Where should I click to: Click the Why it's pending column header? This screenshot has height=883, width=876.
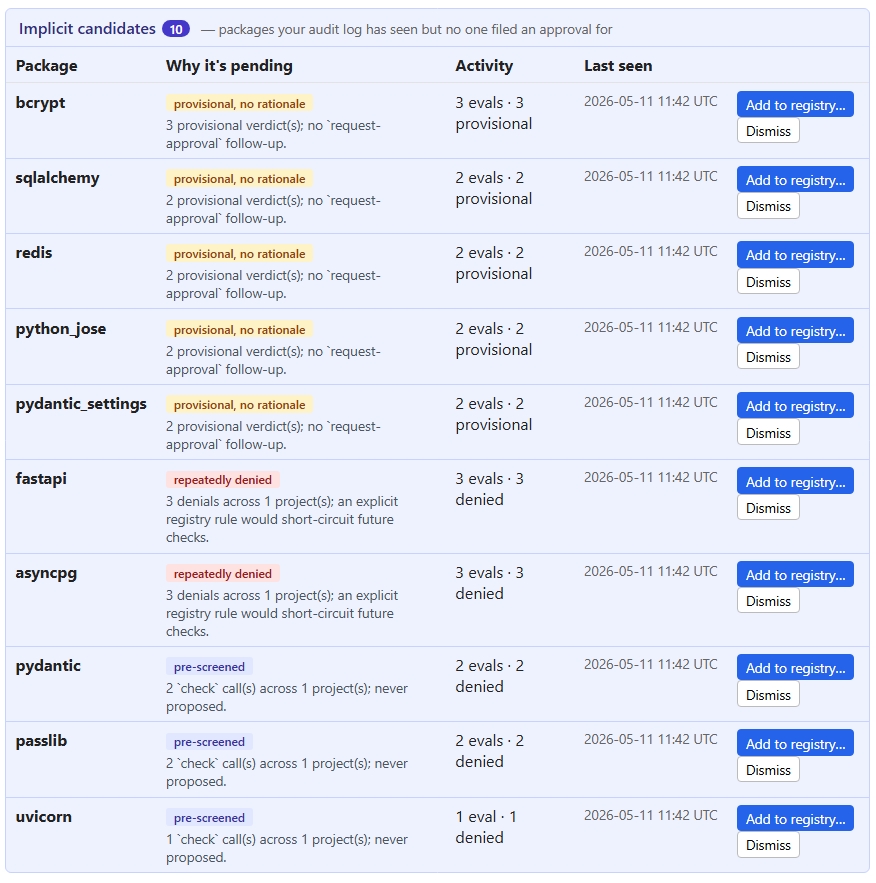pos(229,66)
